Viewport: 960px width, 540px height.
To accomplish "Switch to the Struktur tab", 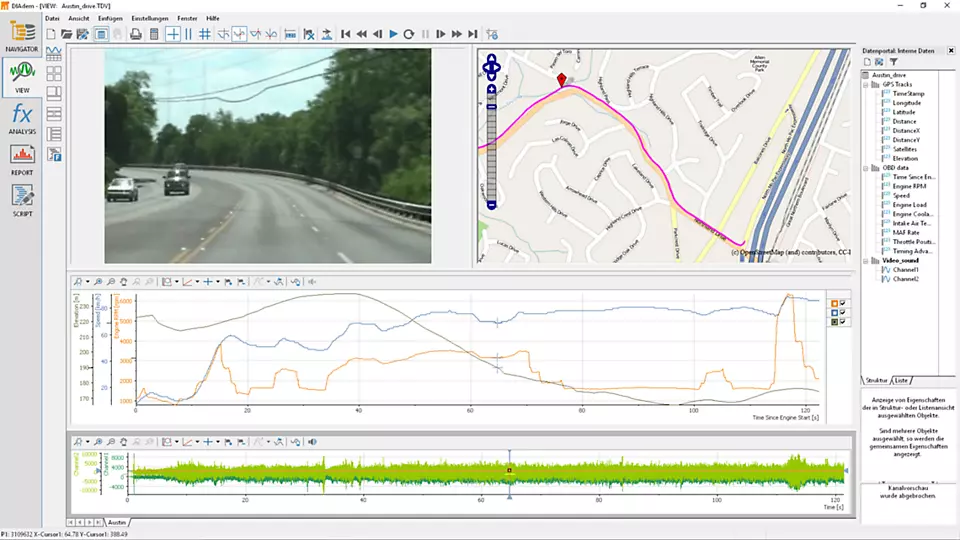I will [876, 380].
